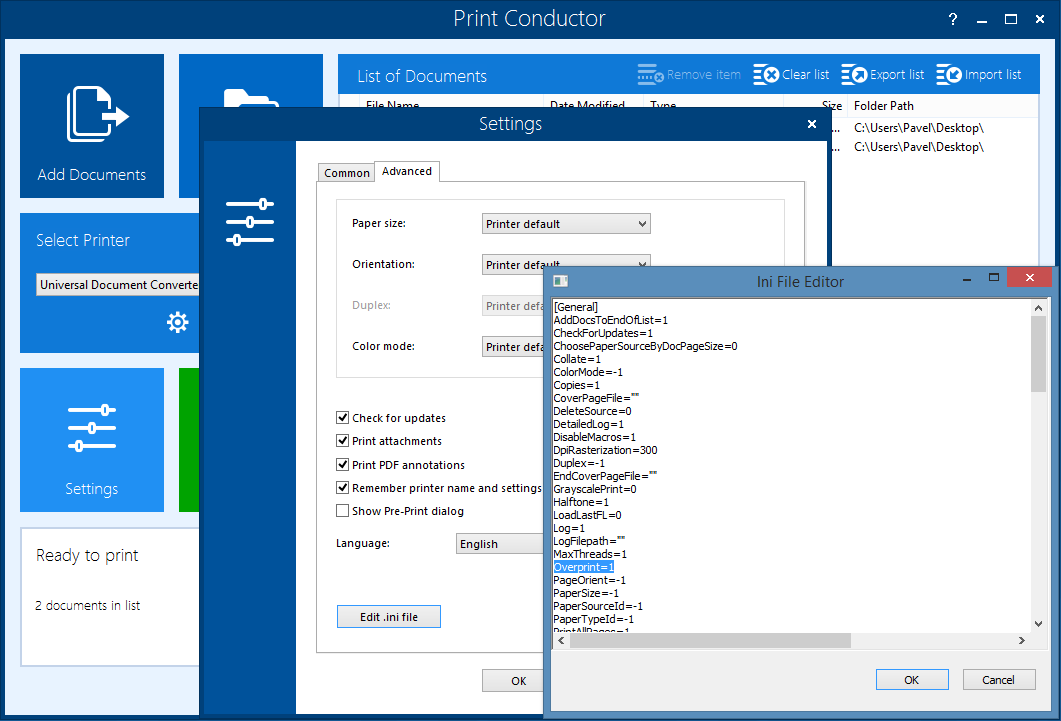Enable Show Pre-Print dialog checkbox
Viewport: 1061px width, 721px height.
point(343,511)
